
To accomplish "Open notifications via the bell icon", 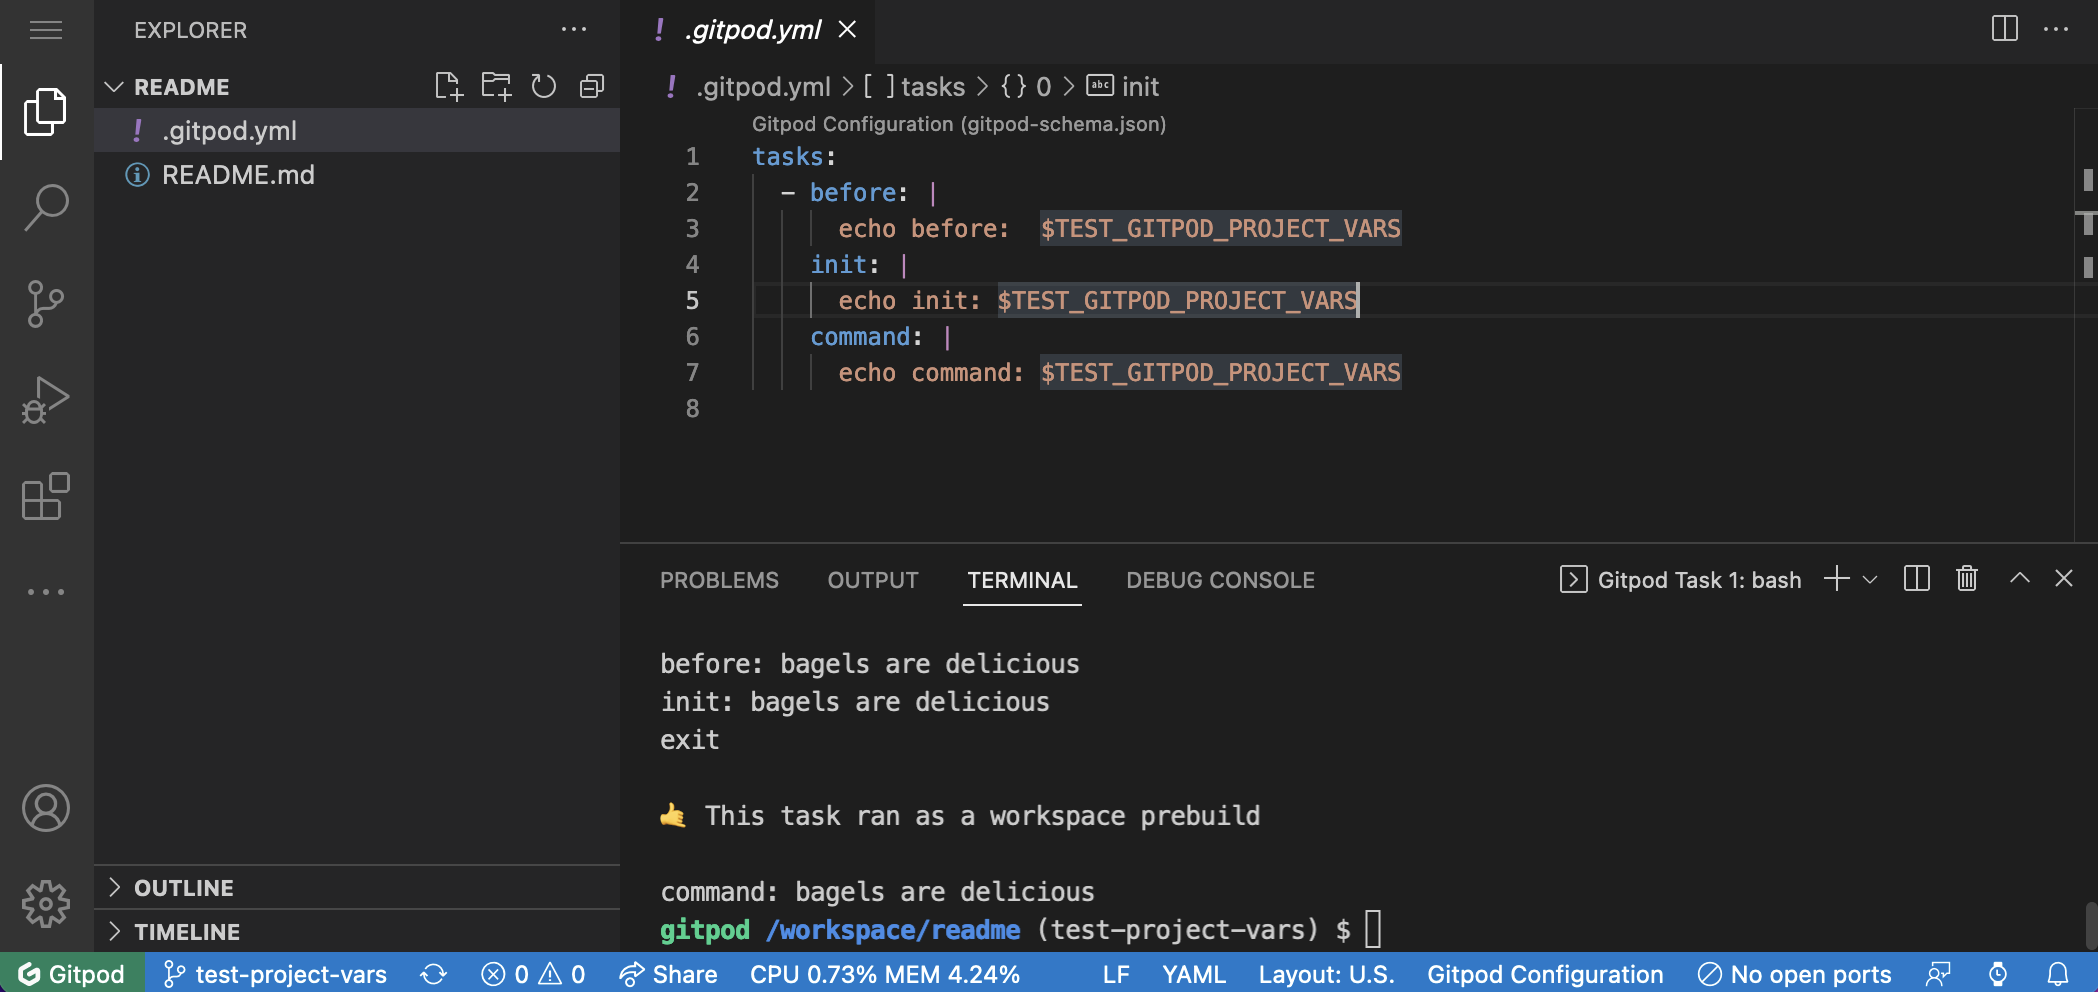I will click(2057, 974).
